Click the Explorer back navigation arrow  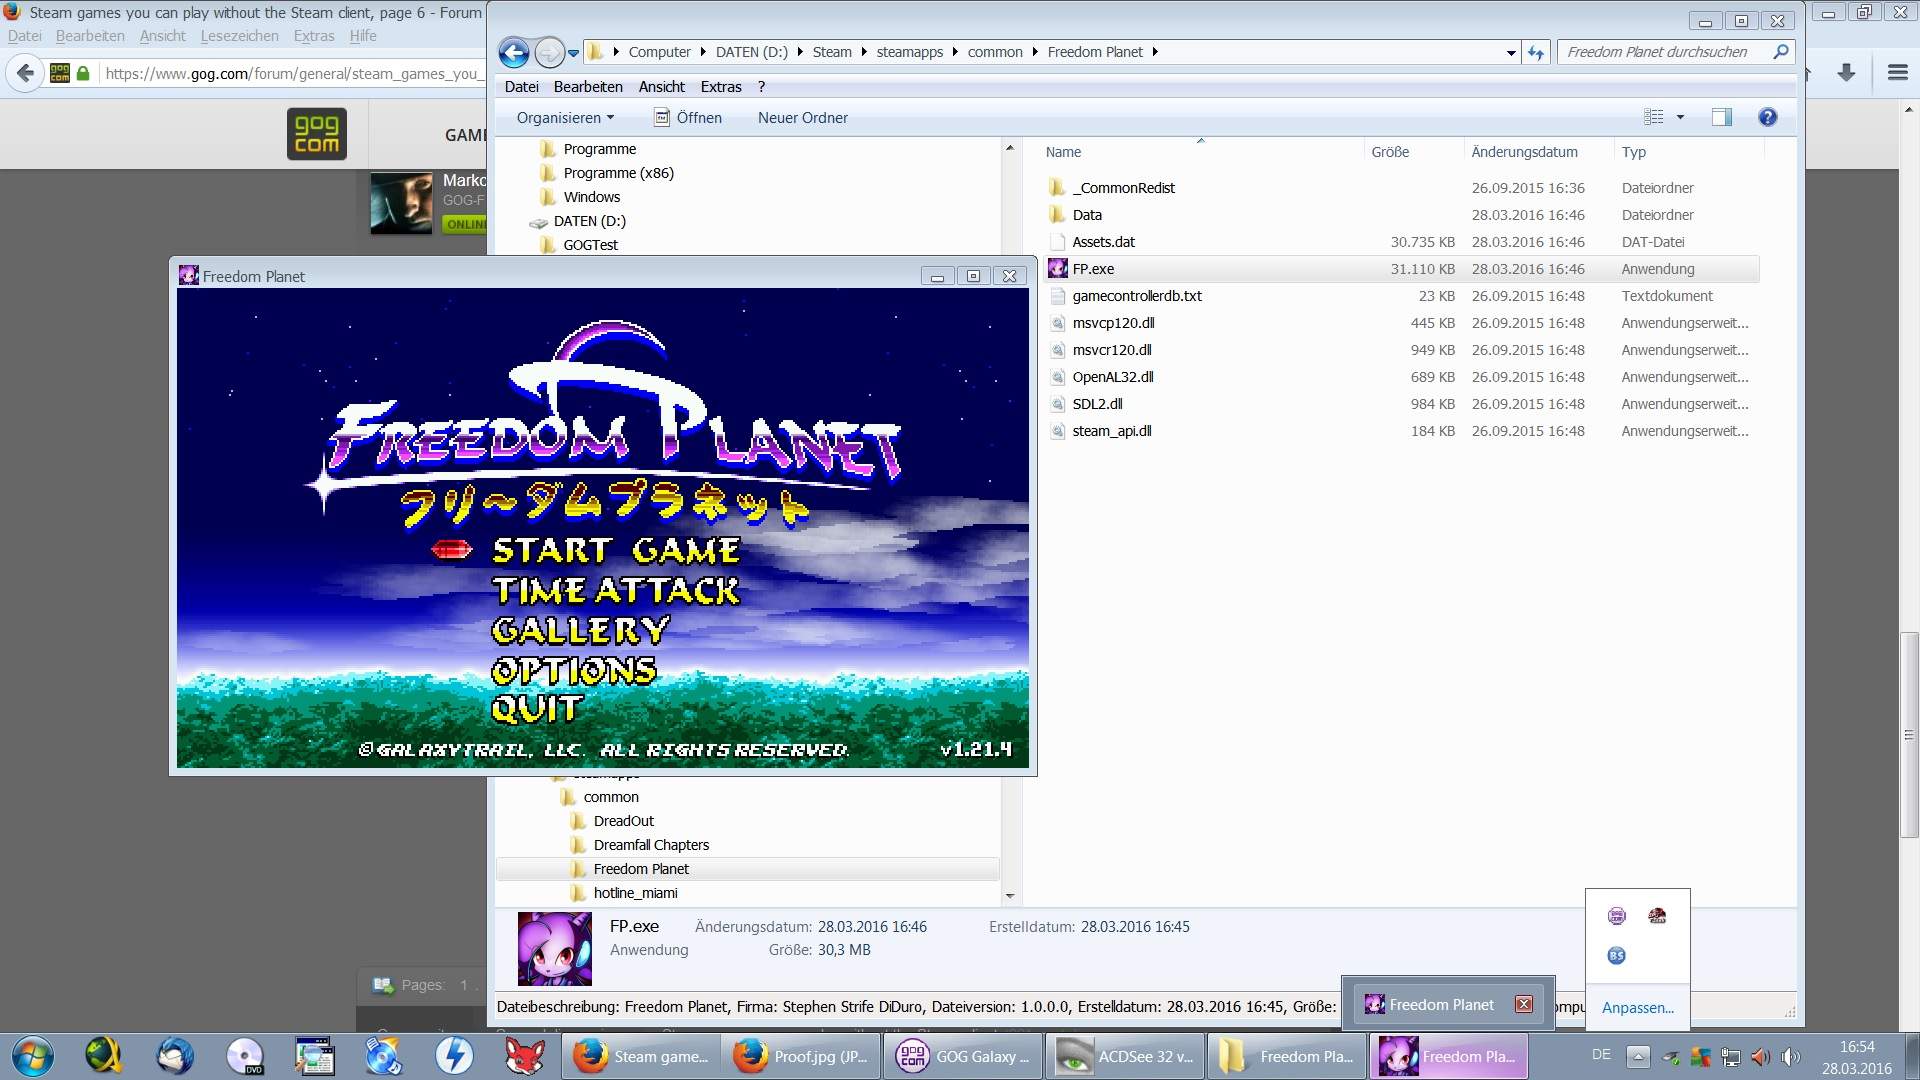(513, 52)
